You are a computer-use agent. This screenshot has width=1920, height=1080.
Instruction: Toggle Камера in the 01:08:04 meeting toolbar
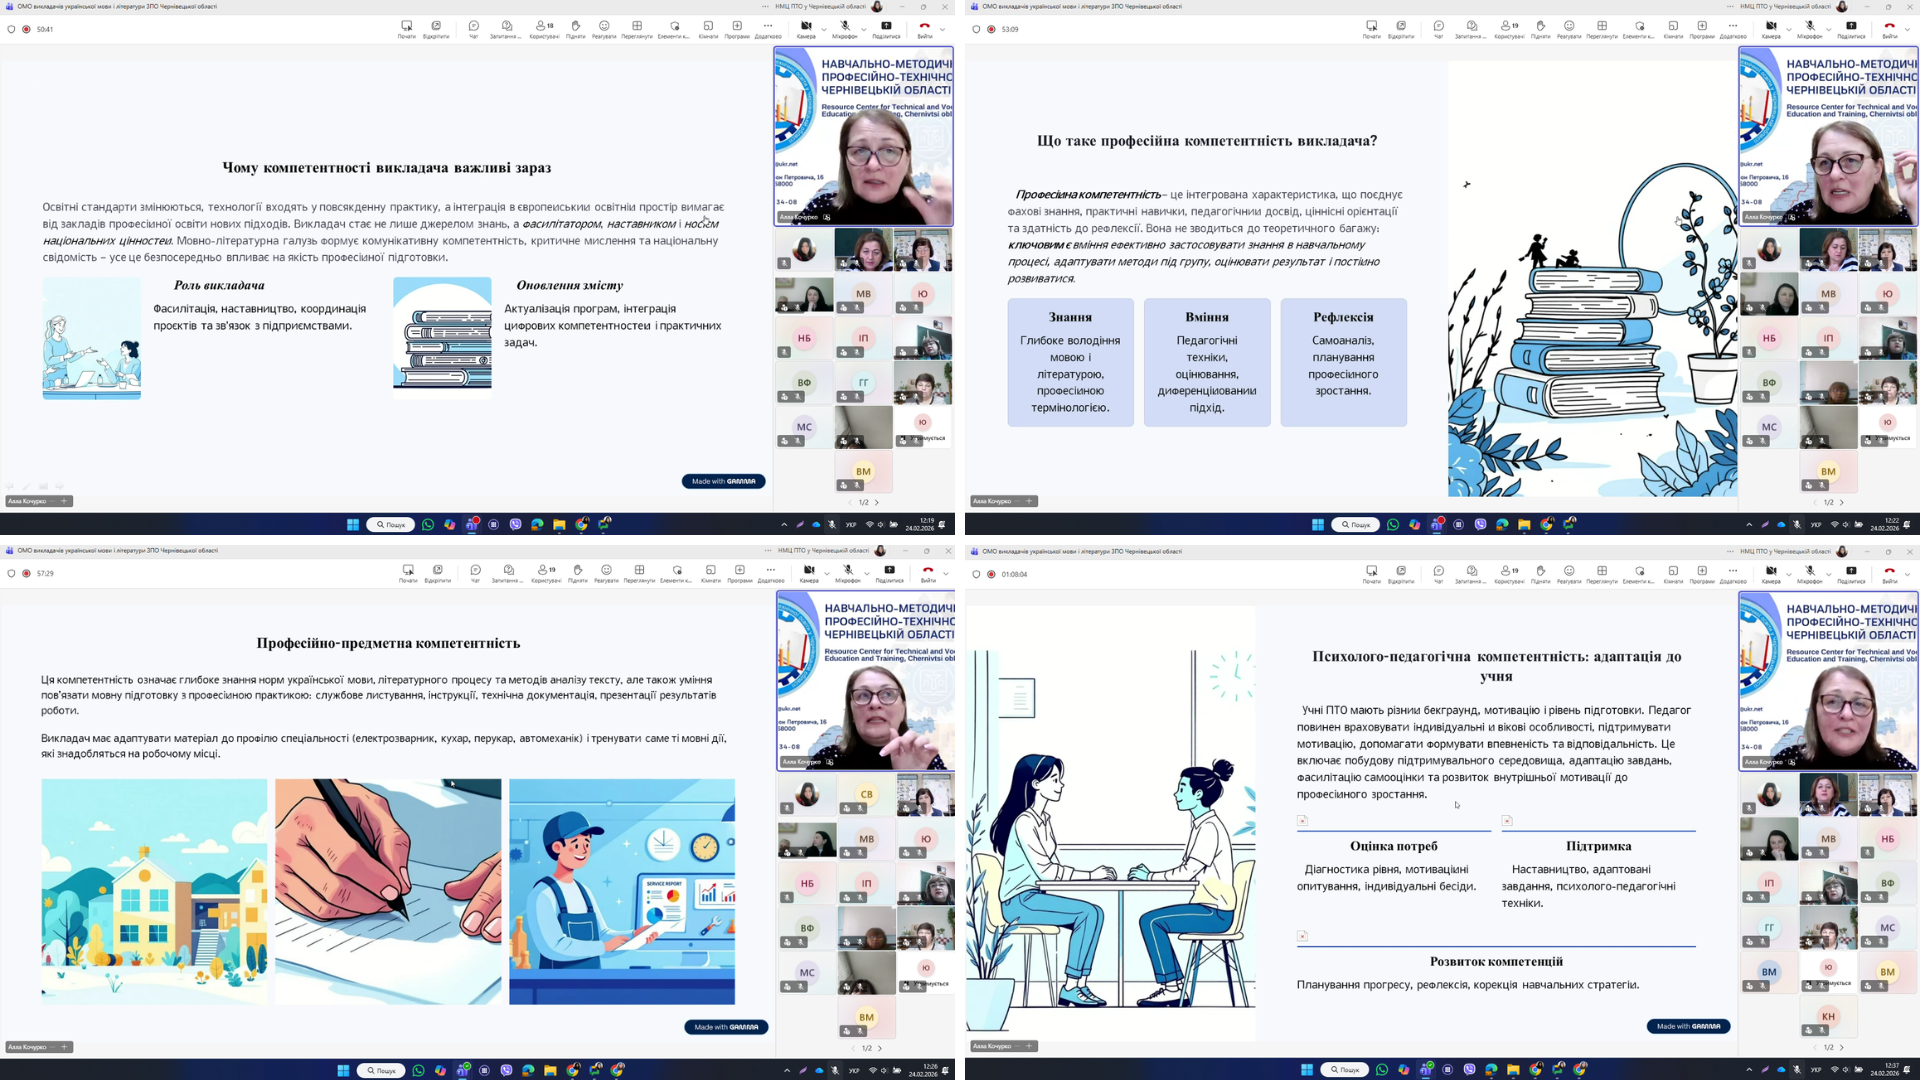pyautogui.click(x=1771, y=572)
